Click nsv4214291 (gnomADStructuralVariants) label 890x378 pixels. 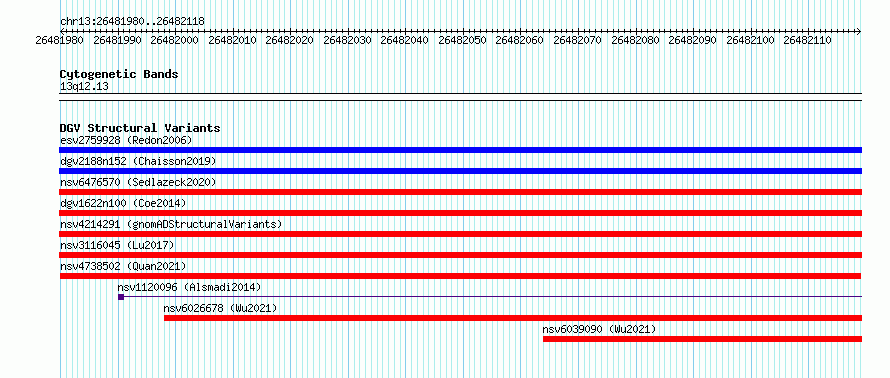(x=171, y=224)
